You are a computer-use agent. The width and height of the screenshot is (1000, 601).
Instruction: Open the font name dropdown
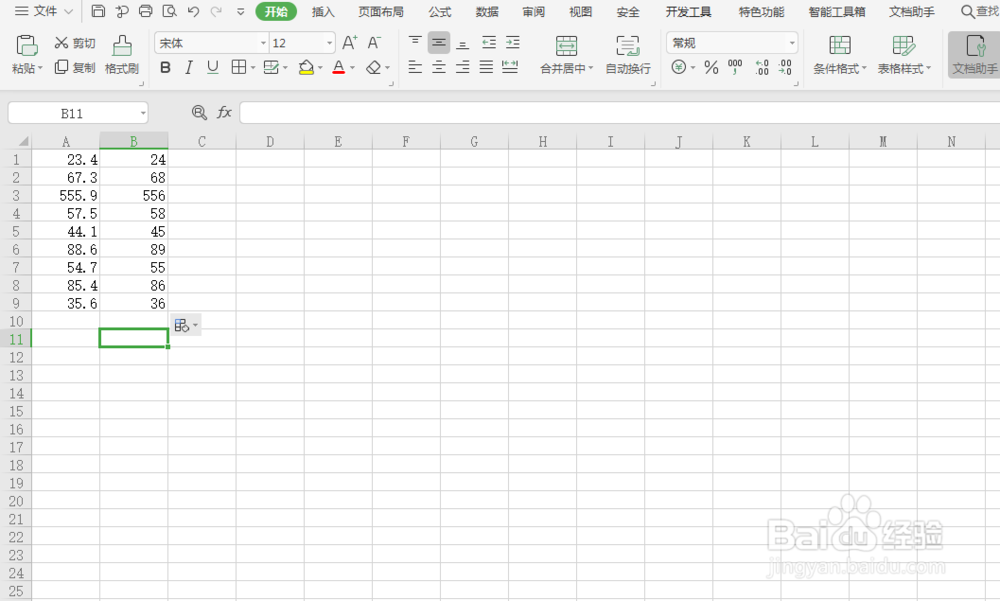coord(263,43)
